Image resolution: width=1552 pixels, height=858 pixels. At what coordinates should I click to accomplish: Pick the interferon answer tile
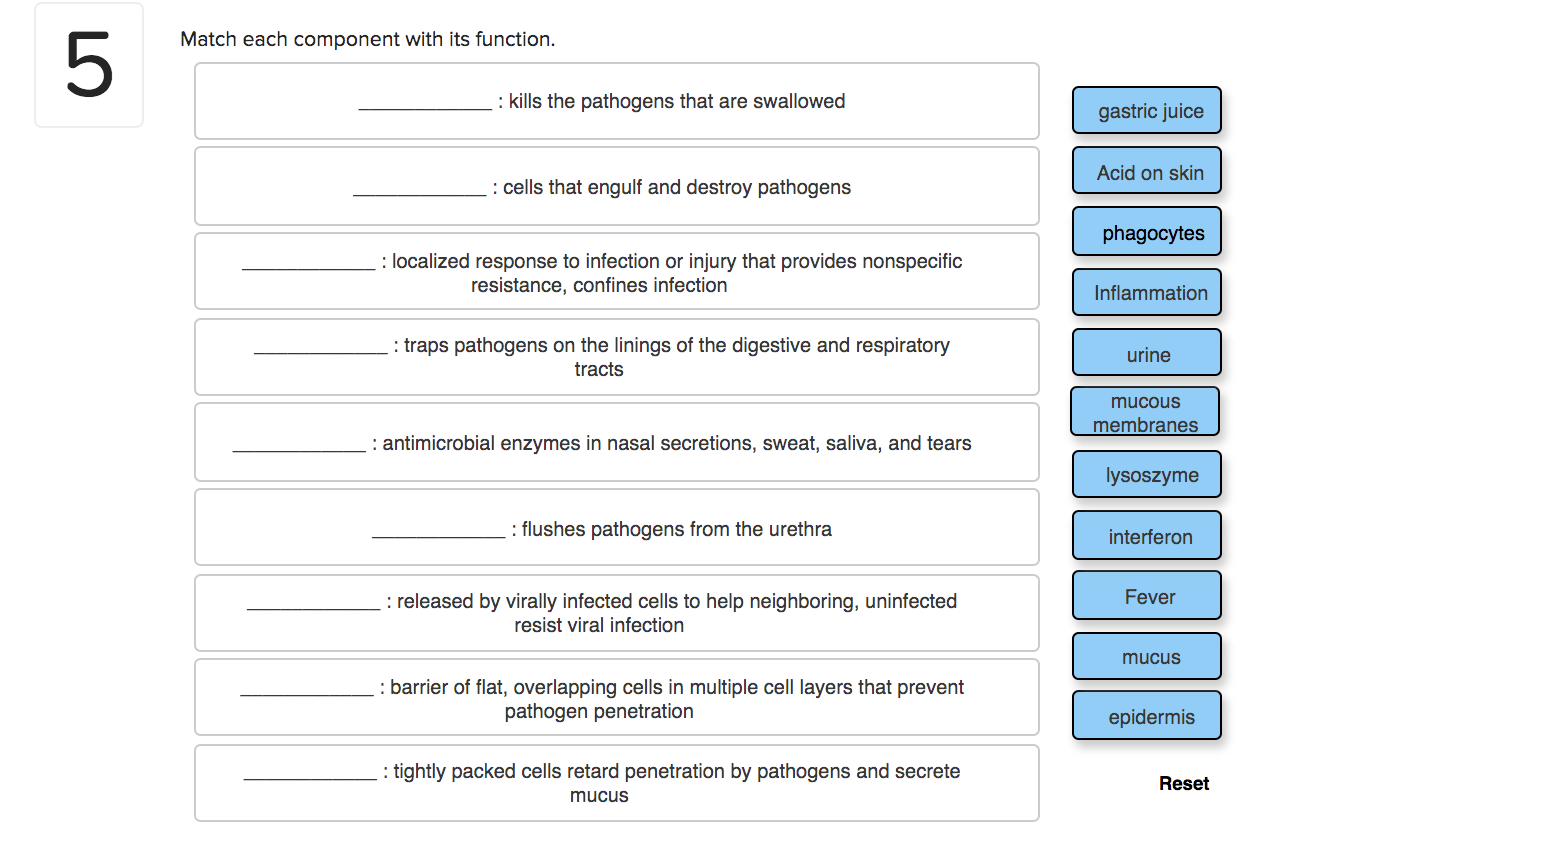pyautogui.click(x=1147, y=536)
